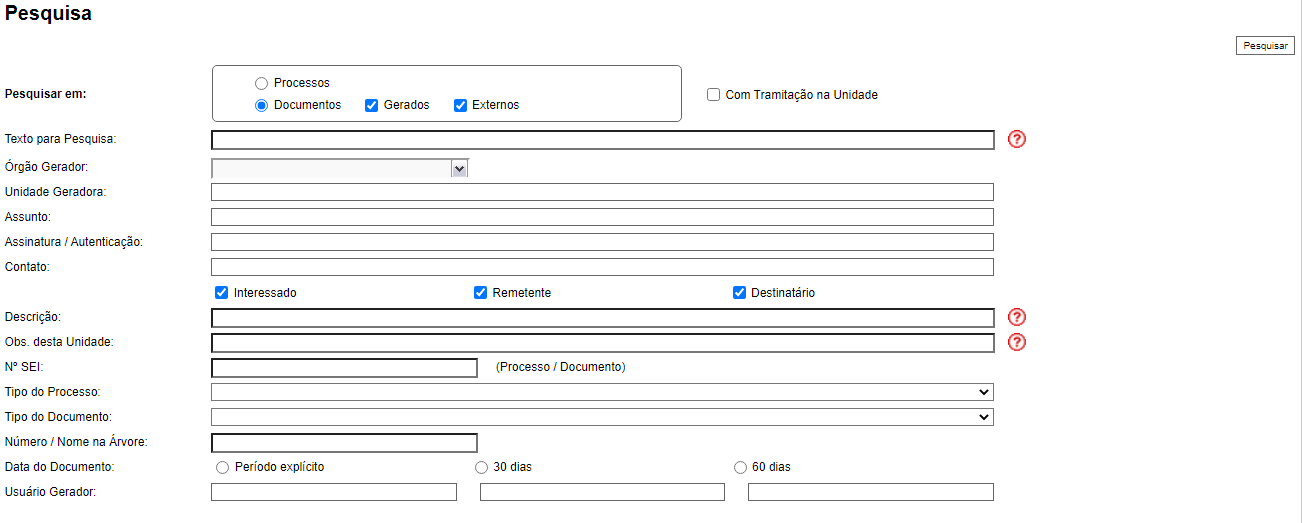Select the Processos radio option

click(x=262, y=84)
